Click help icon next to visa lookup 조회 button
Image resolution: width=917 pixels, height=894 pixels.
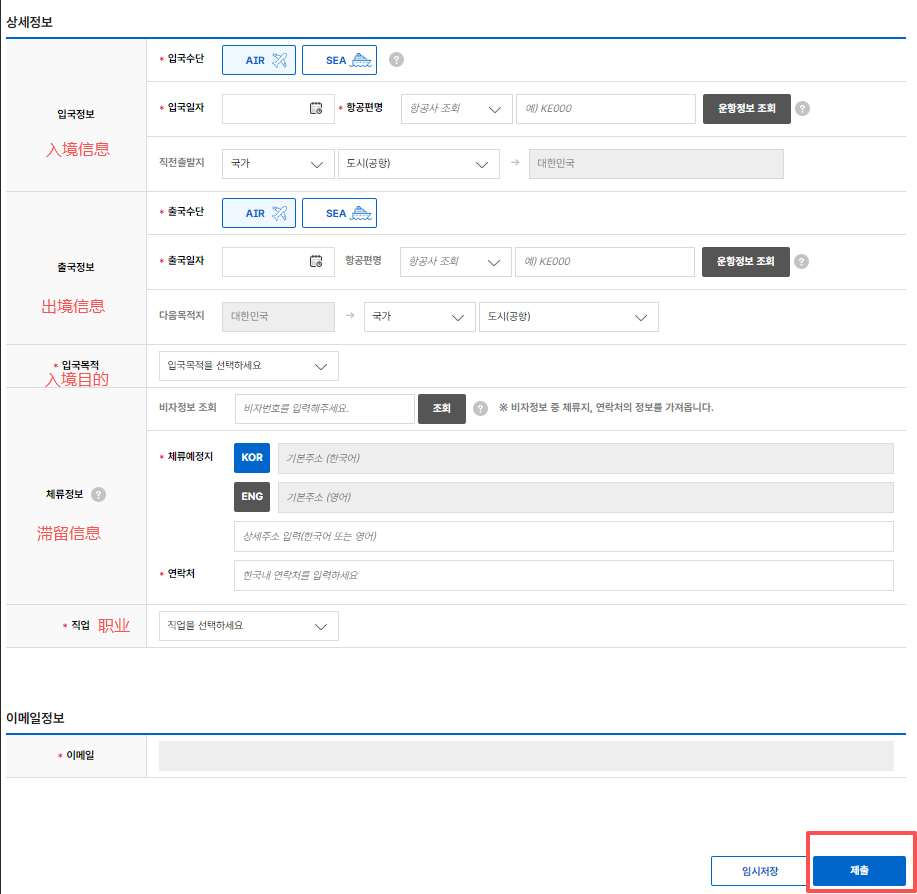point(480,409)
